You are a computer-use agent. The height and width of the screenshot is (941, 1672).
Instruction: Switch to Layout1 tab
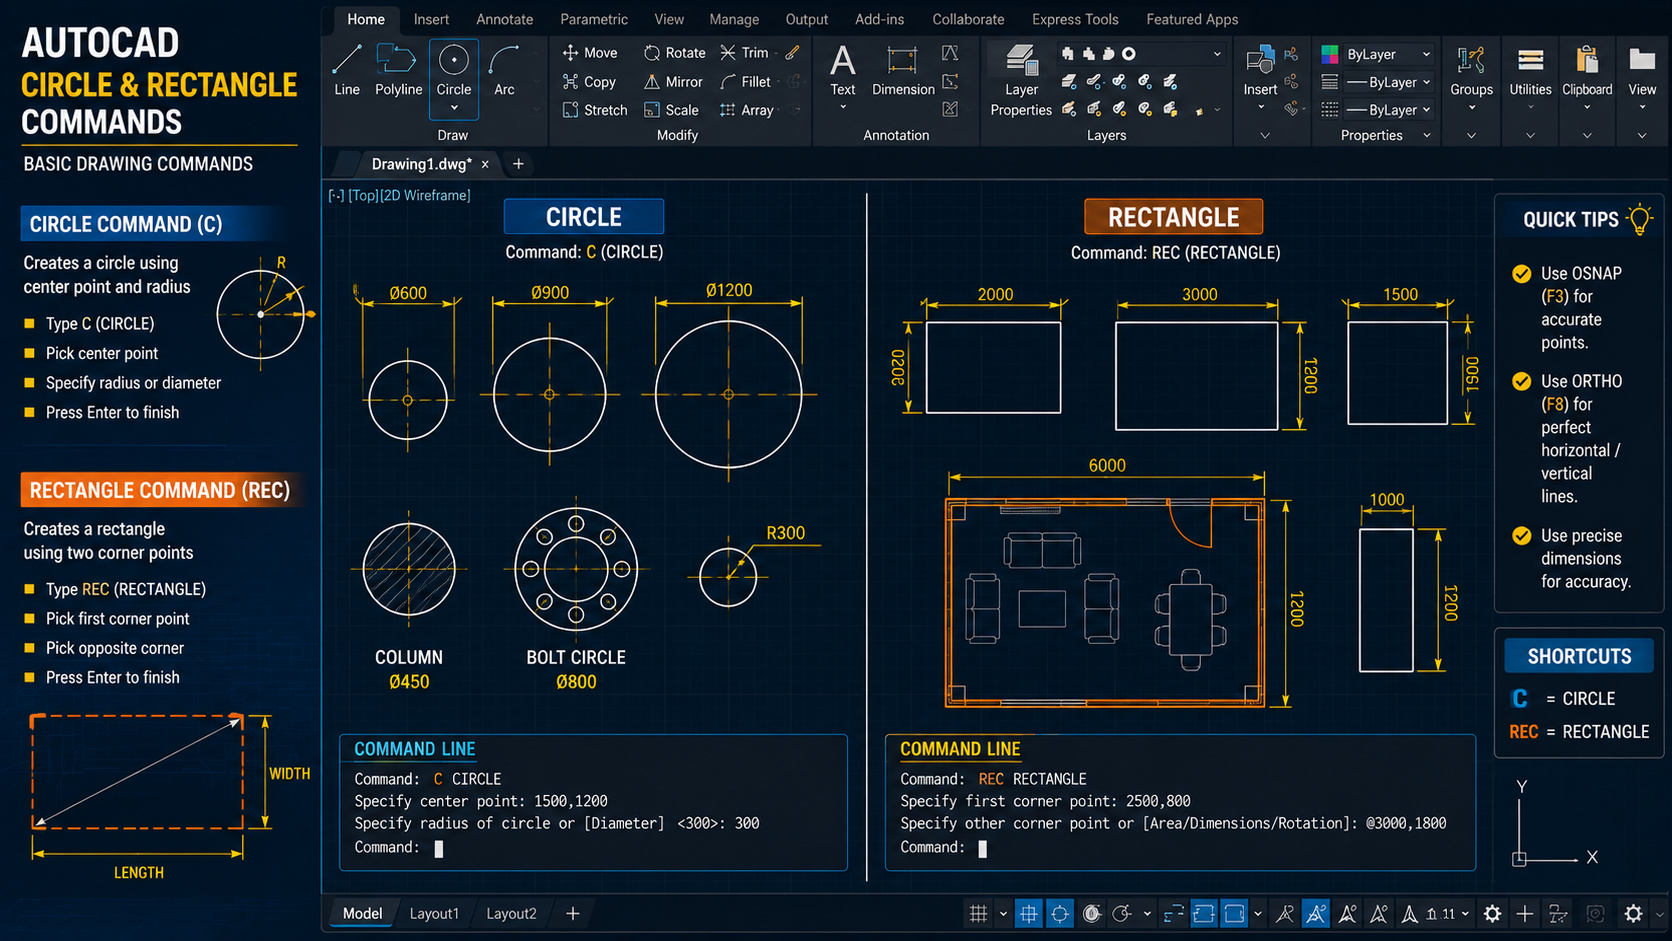(x=434, y=913)
